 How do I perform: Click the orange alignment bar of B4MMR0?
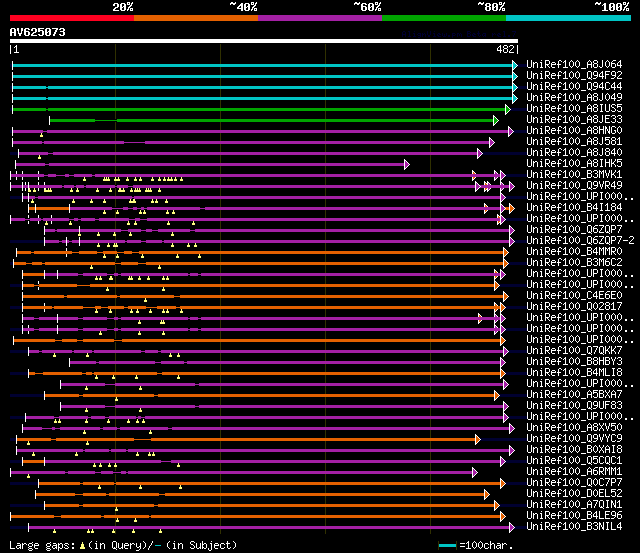[260, 253]
